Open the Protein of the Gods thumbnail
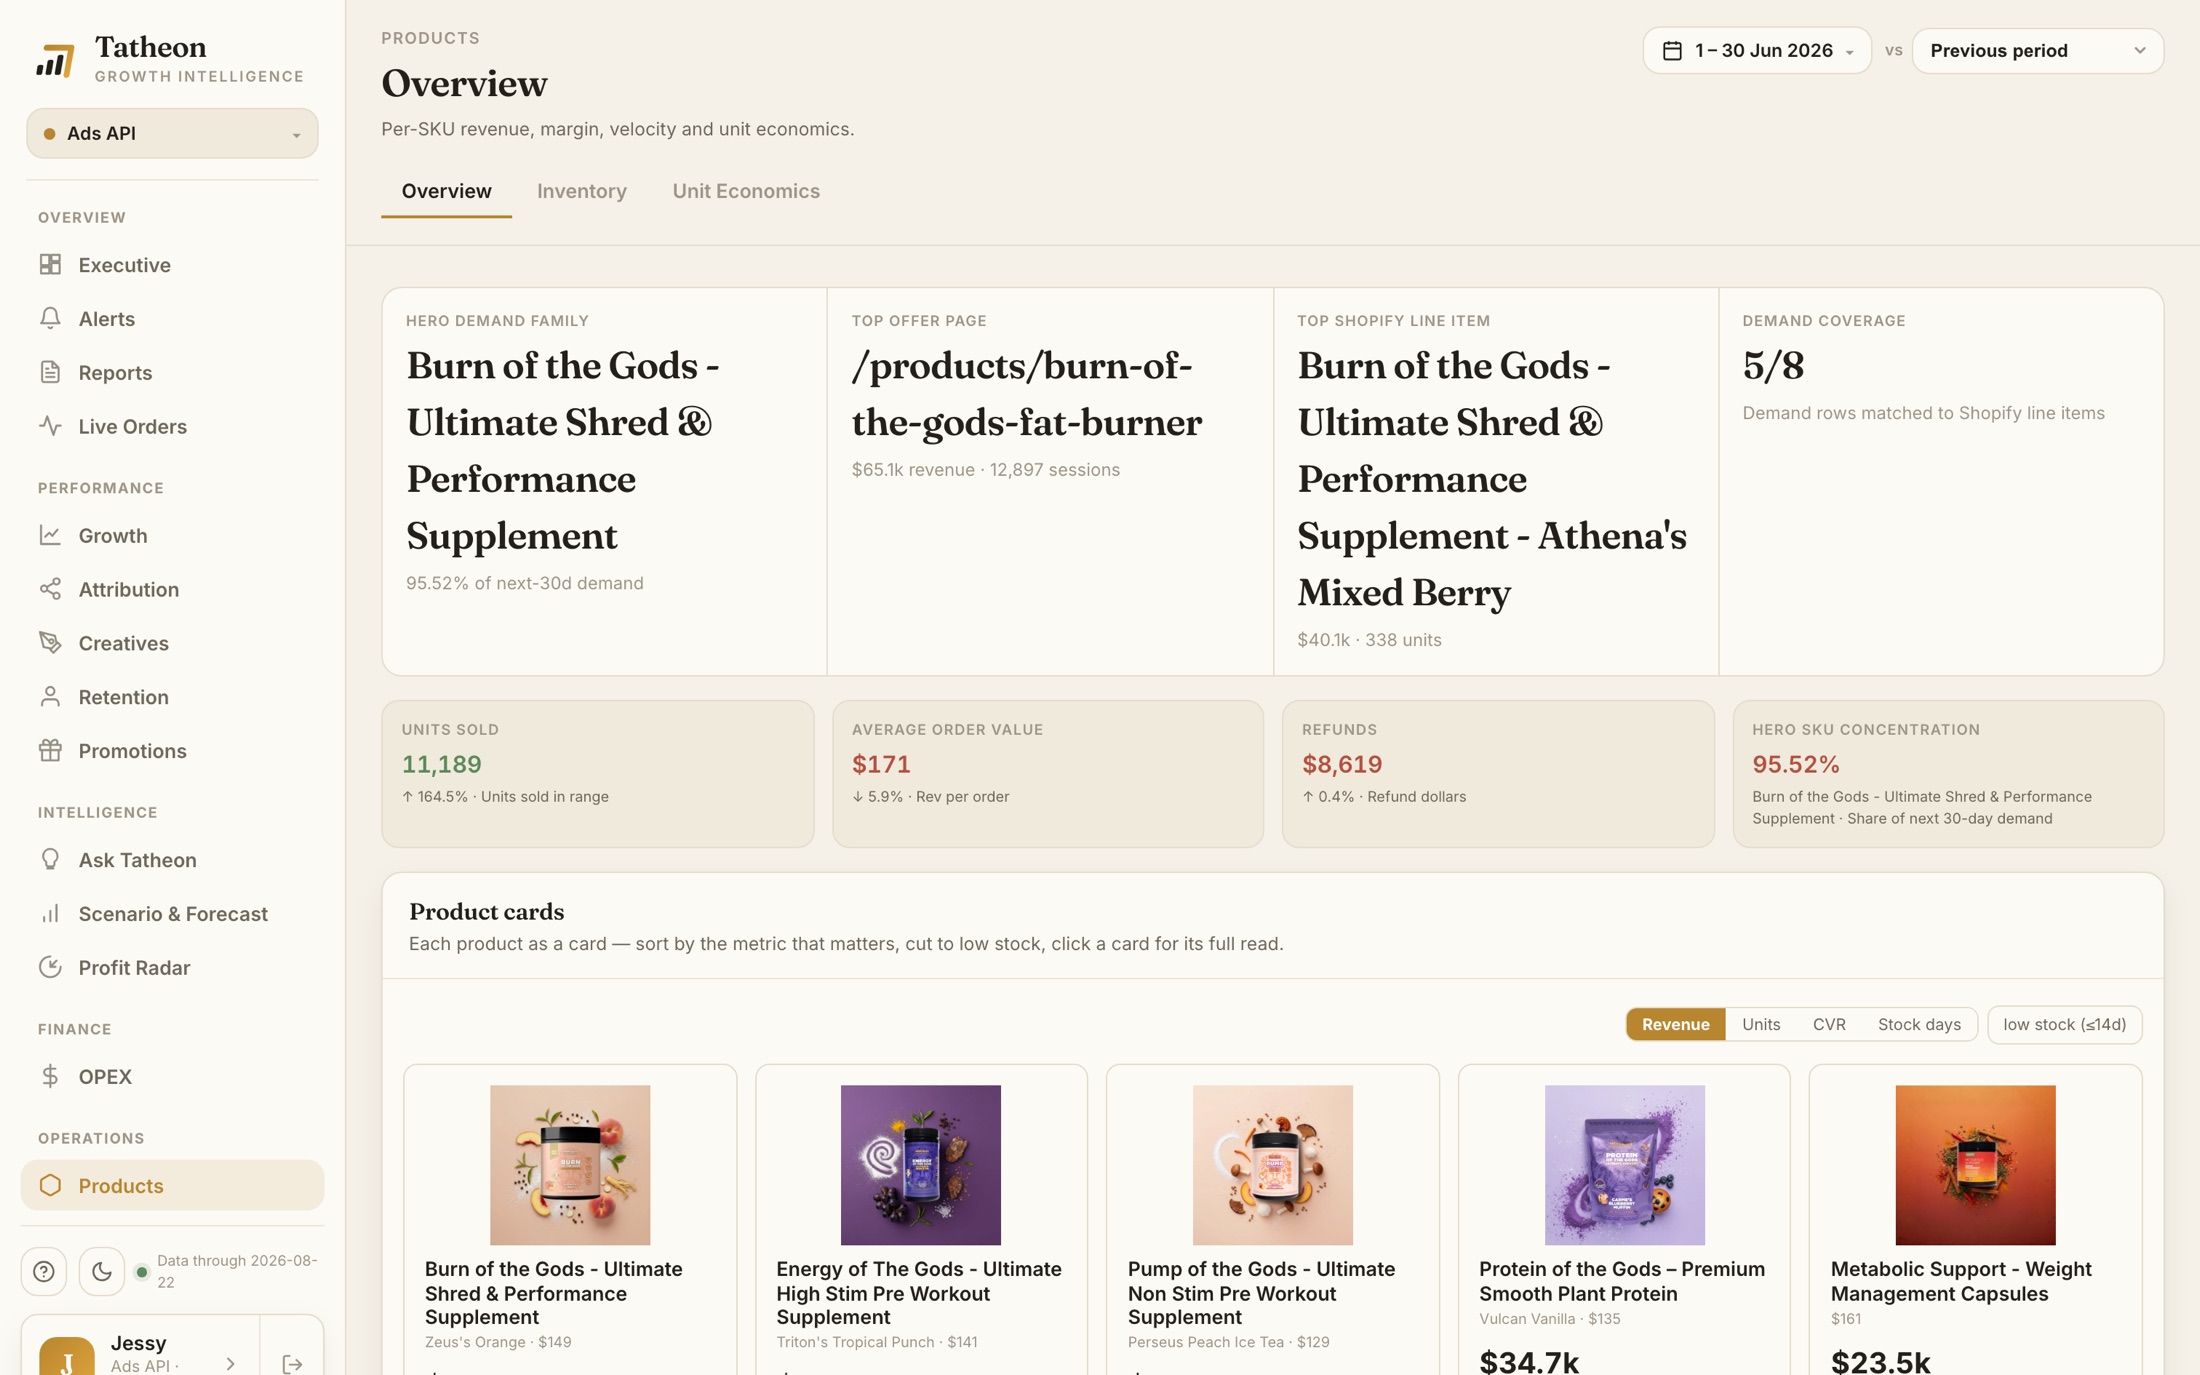 pyautogui.click(x=1623, y=1164)
